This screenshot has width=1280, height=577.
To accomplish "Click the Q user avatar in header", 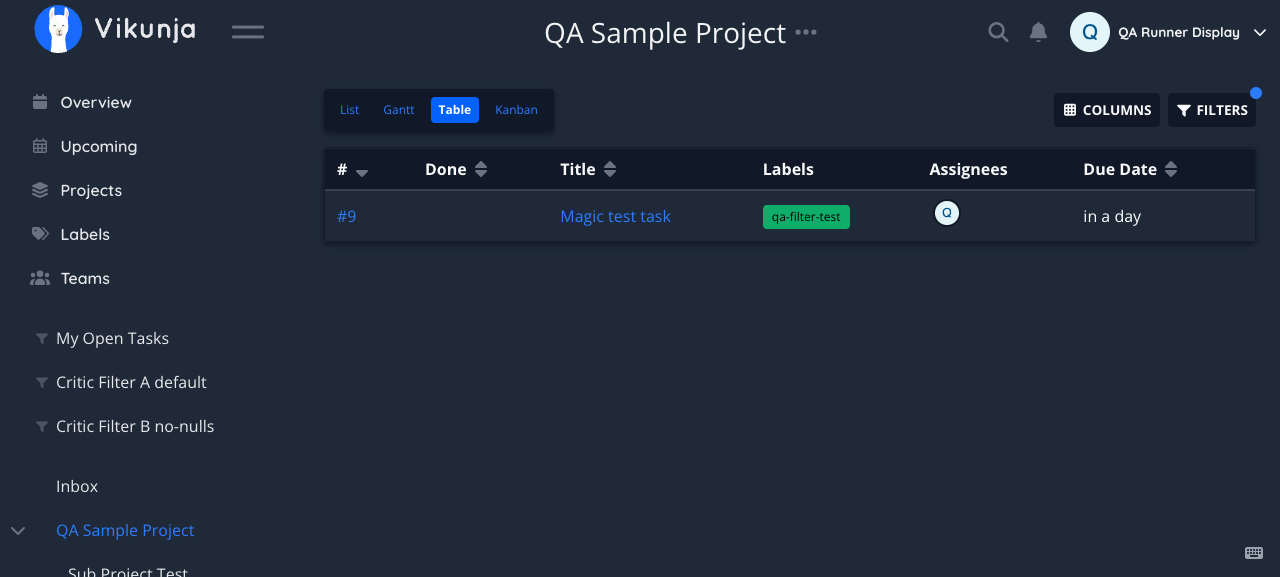I will pyautogui.click(x=1090, y=32).
